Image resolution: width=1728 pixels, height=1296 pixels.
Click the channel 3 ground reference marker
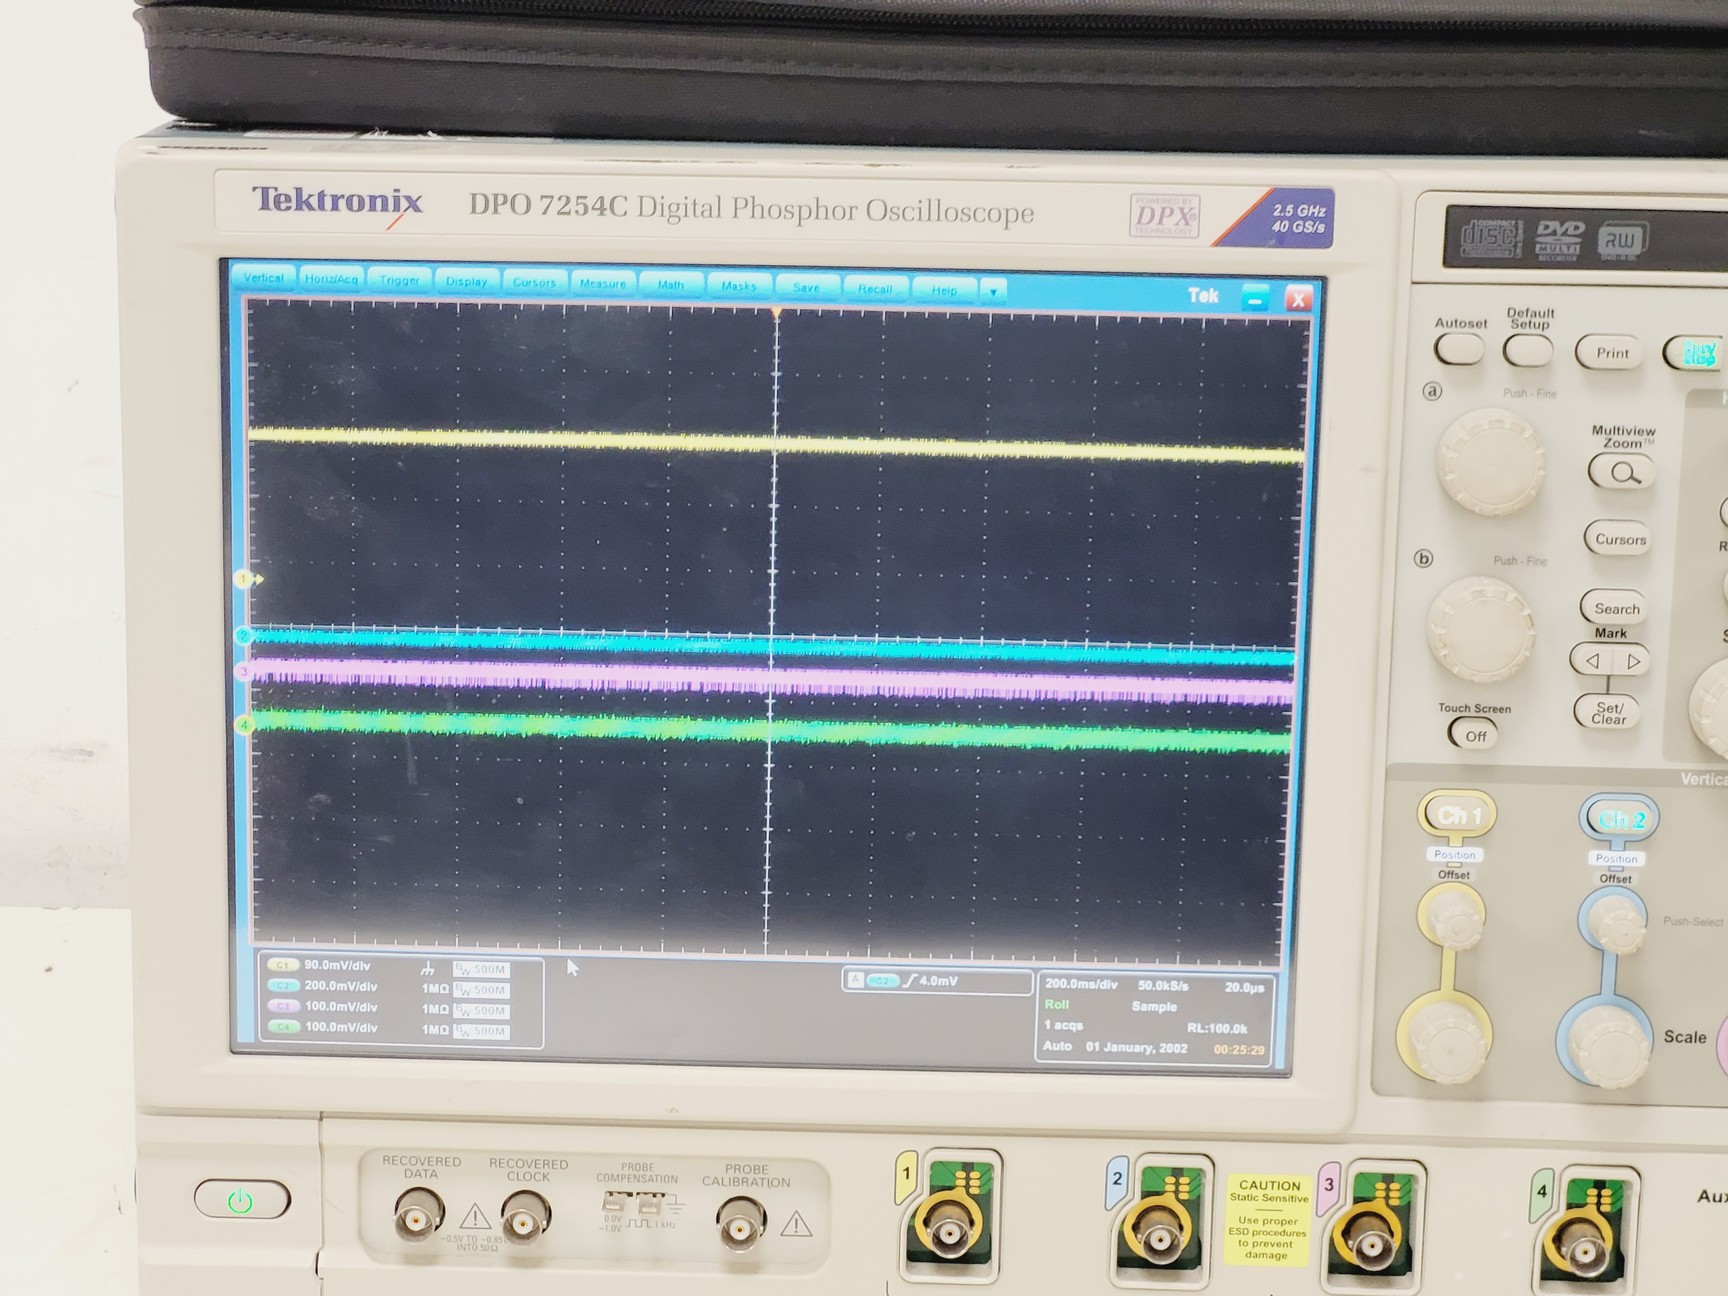(x=244, y=672)
